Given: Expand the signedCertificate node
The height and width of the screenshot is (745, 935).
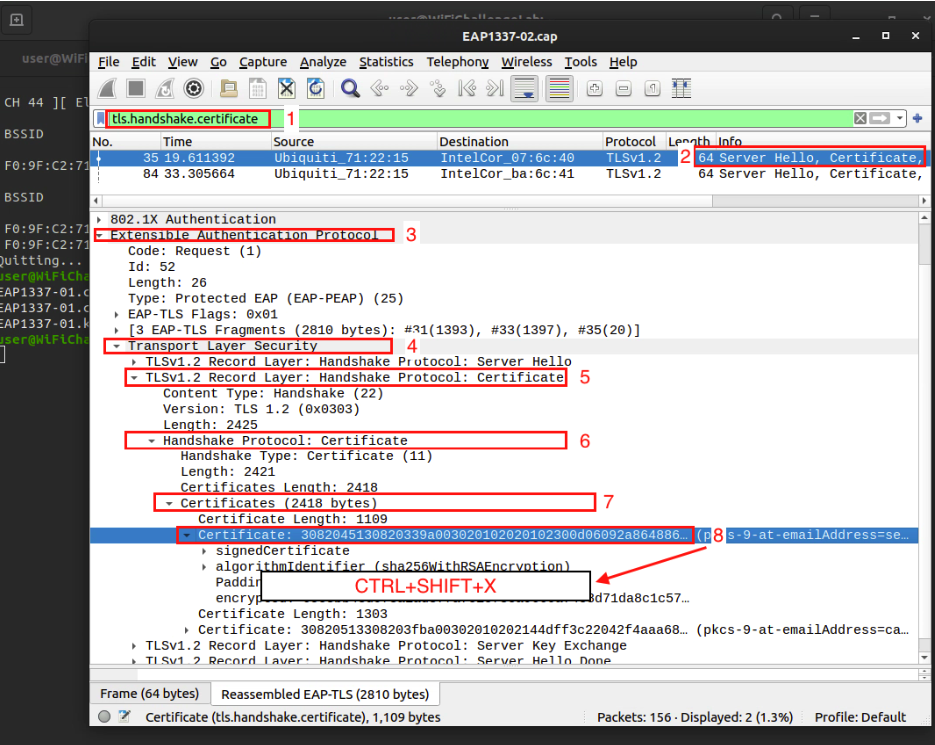Looking at the screenshot, I should [x=205, y=551].
